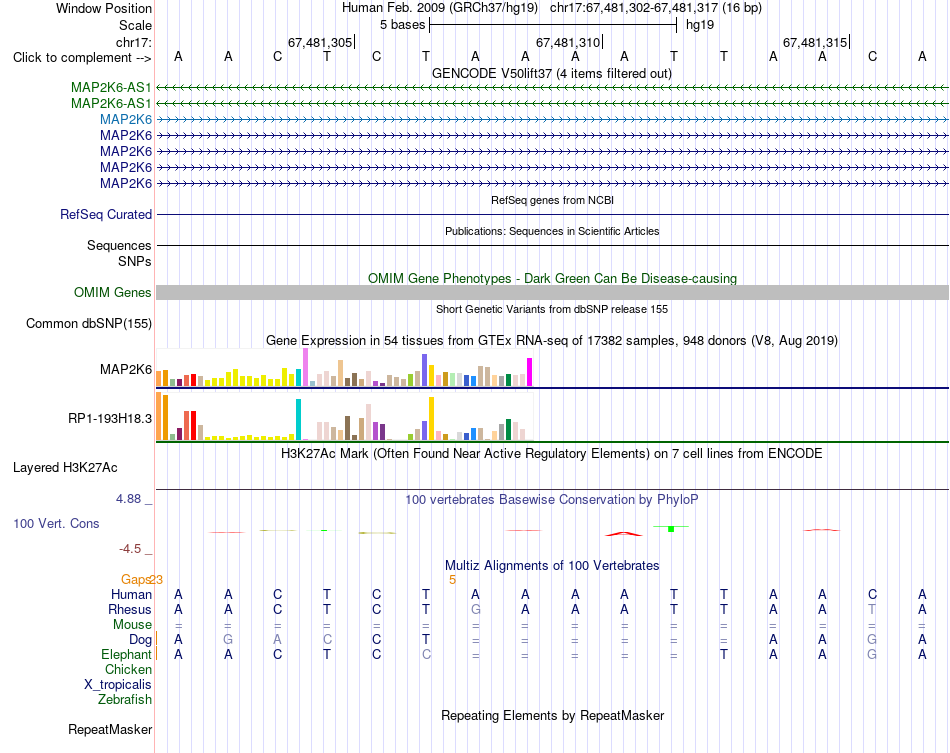
Task: Open the OMIM Genes track label
Action: (x=113, y=293)
